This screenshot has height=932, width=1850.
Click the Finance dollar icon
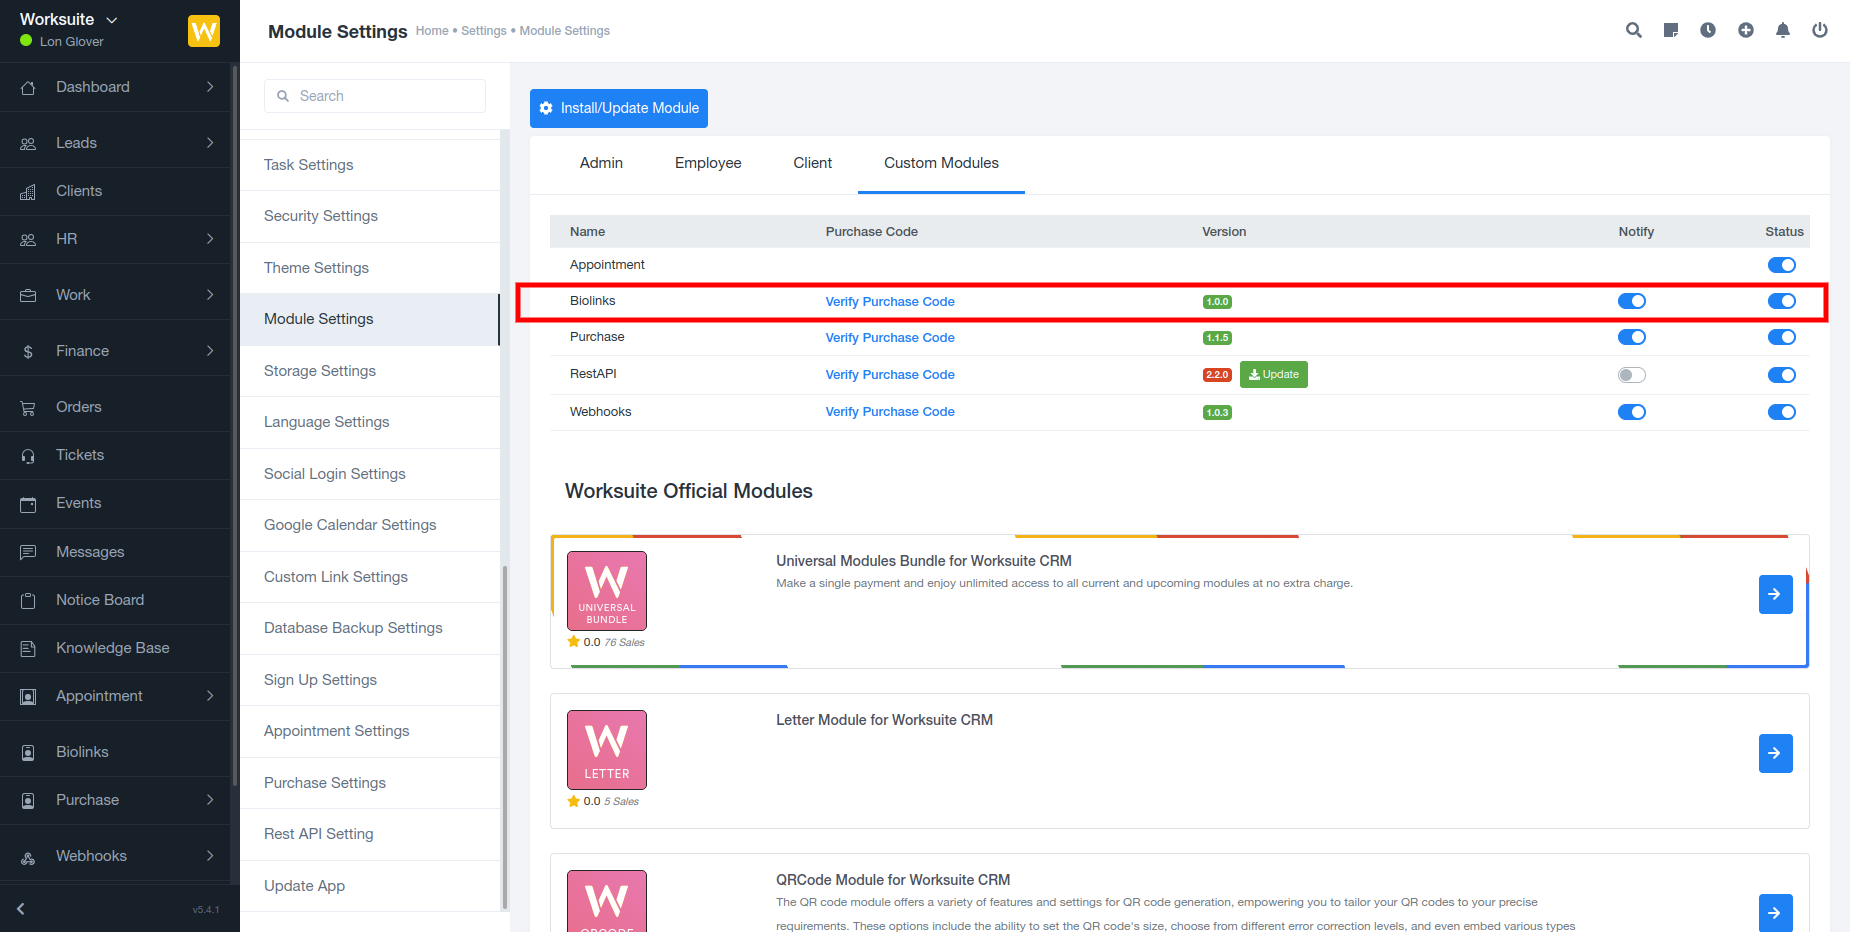tap(28, 351)
